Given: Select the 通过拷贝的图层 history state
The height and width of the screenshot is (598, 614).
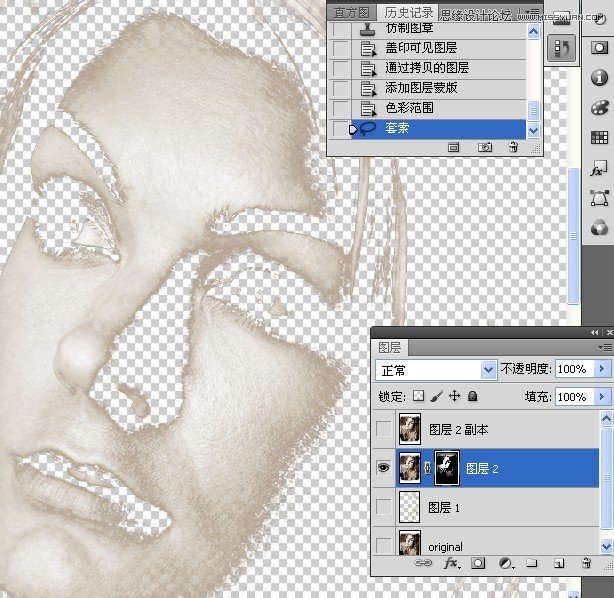Looking at the screenshot, I should tap(439, 69).
